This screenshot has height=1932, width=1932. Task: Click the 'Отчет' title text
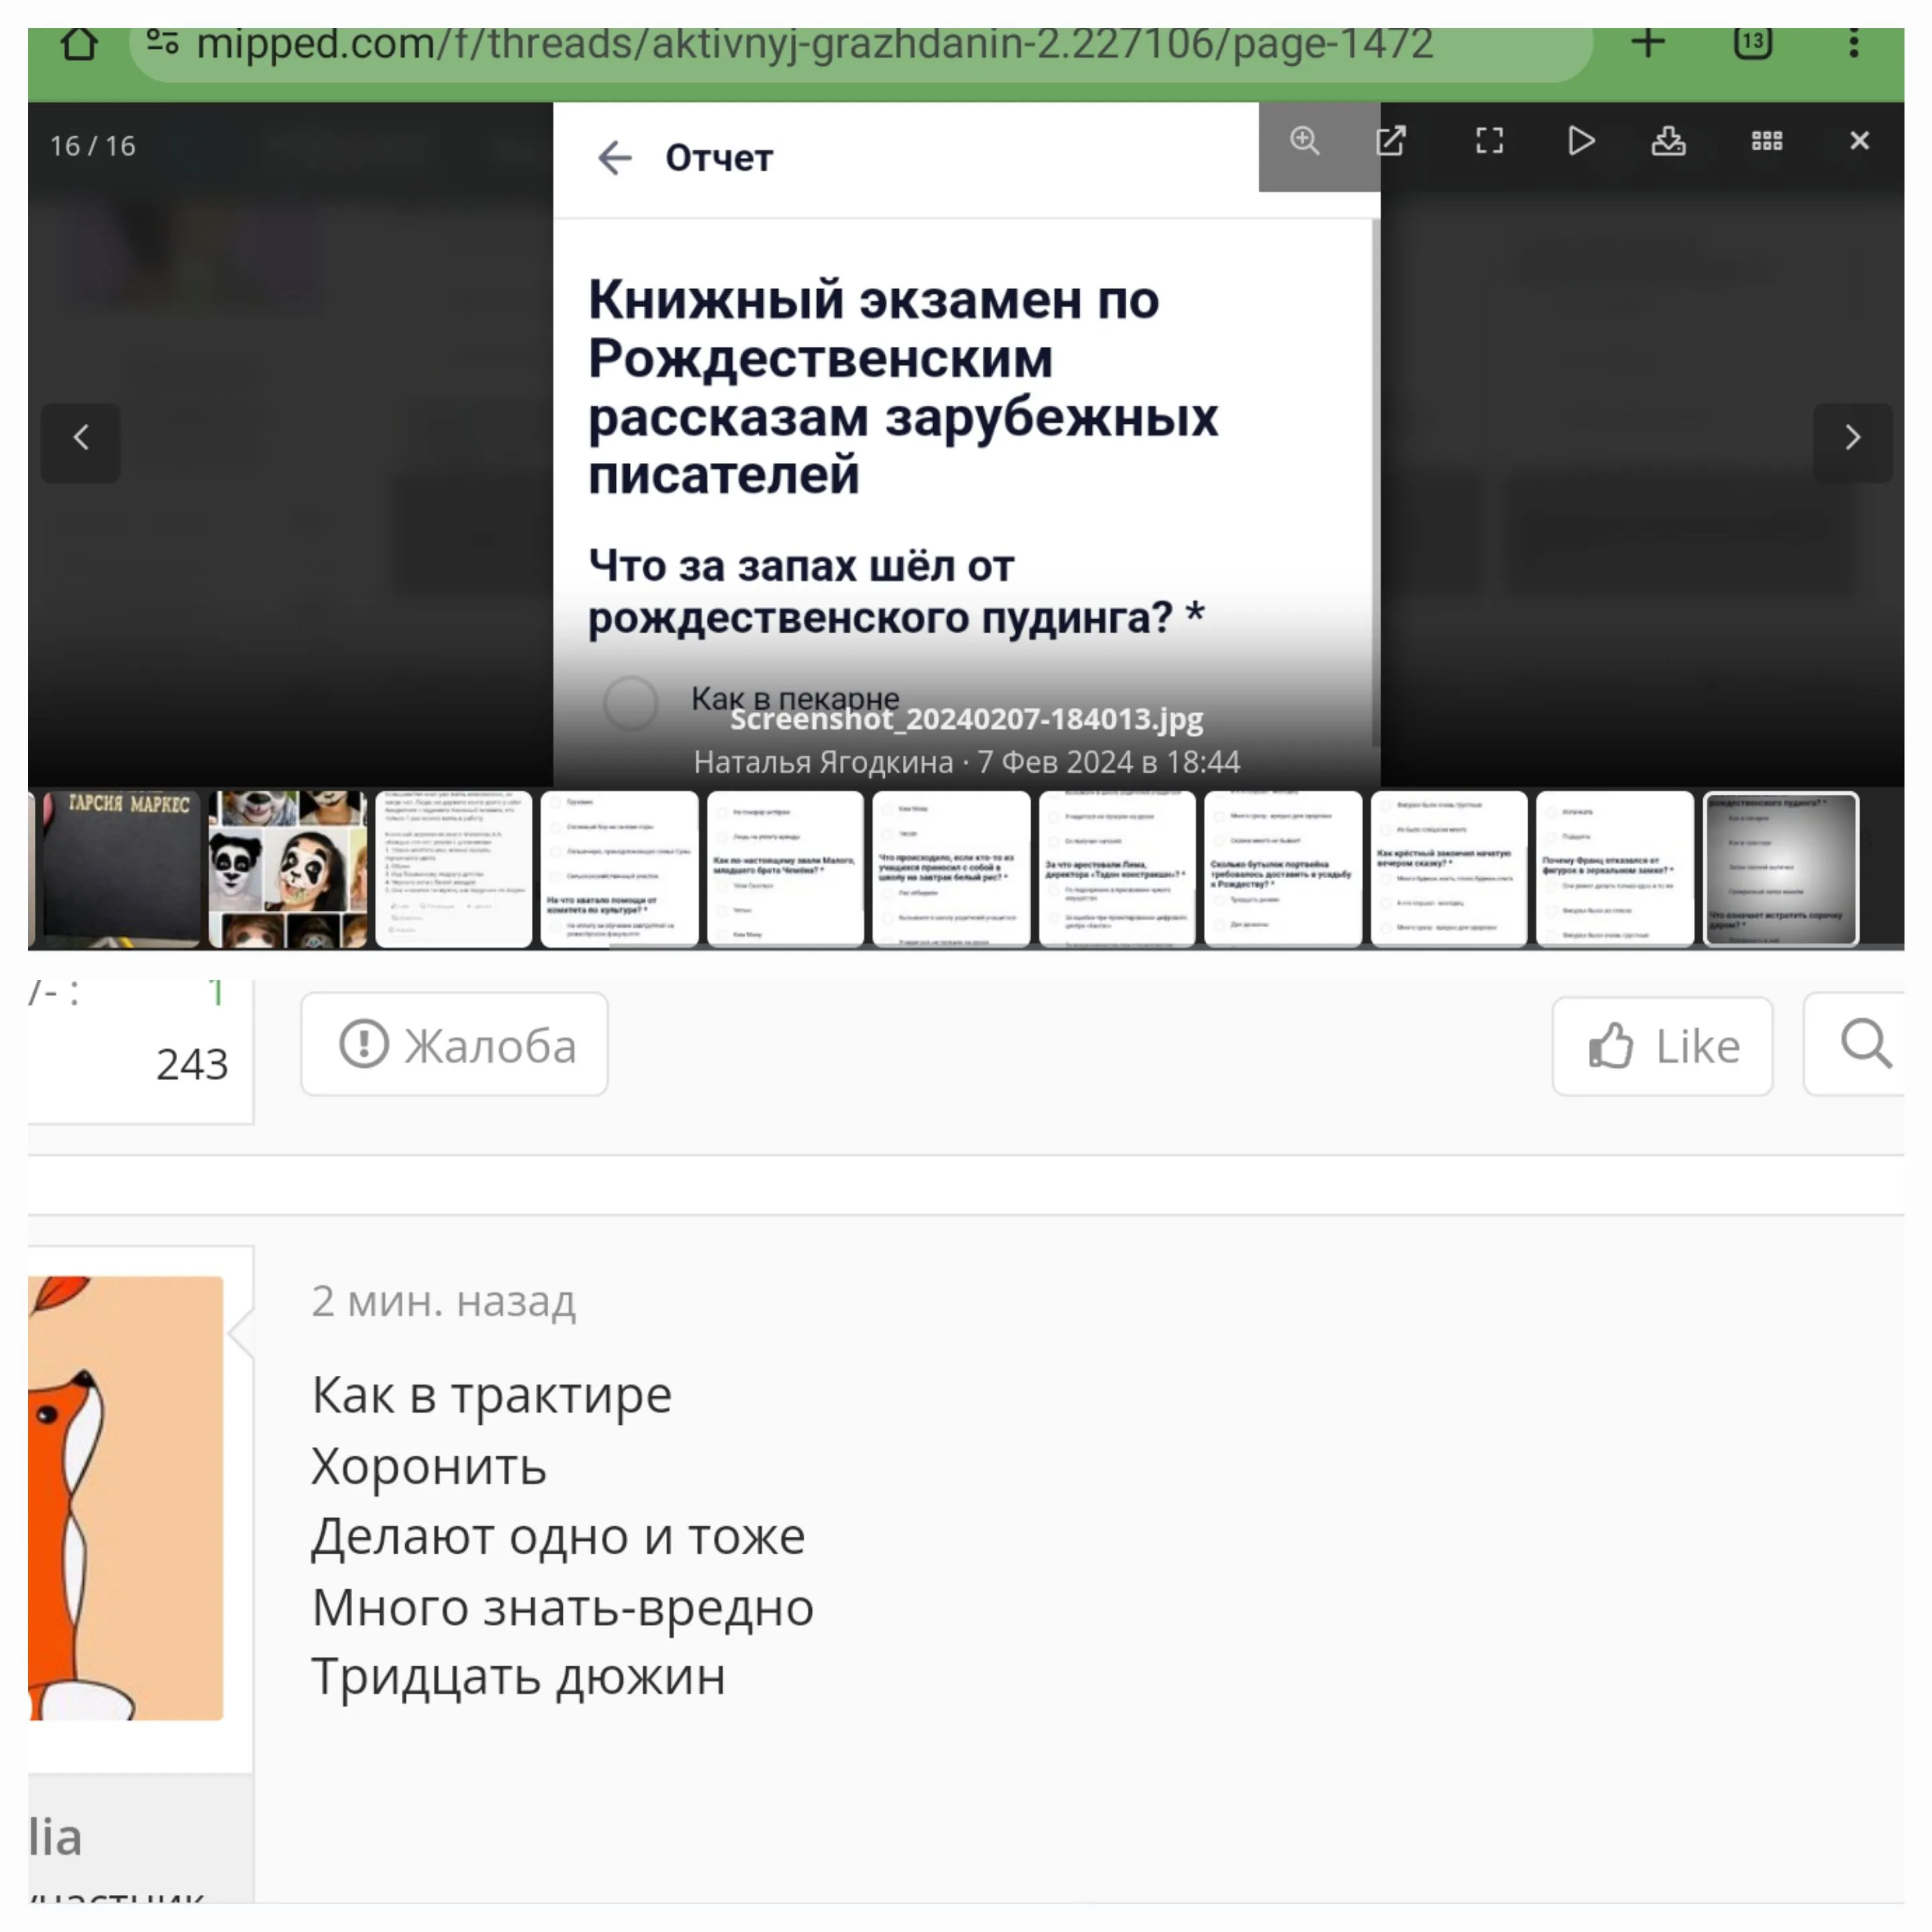pyautogui.click(x=719, y=158)
